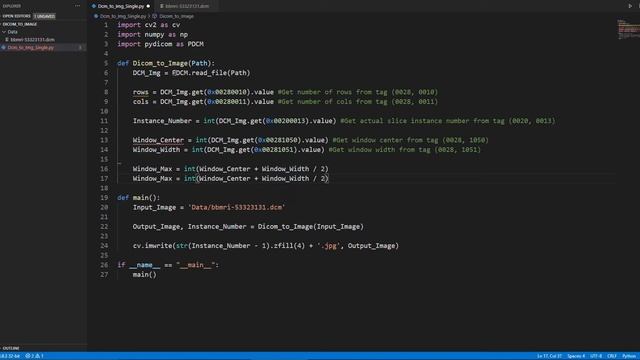Select Dcm_to_Img_Single.py in Explorer tree

click(x=31, y=47)
